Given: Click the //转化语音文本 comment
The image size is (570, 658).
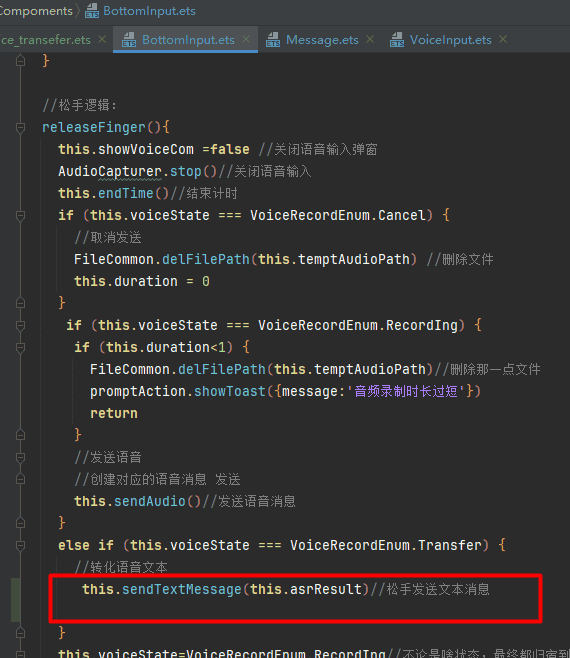Looking at the screenshot, I should [121, 567].
